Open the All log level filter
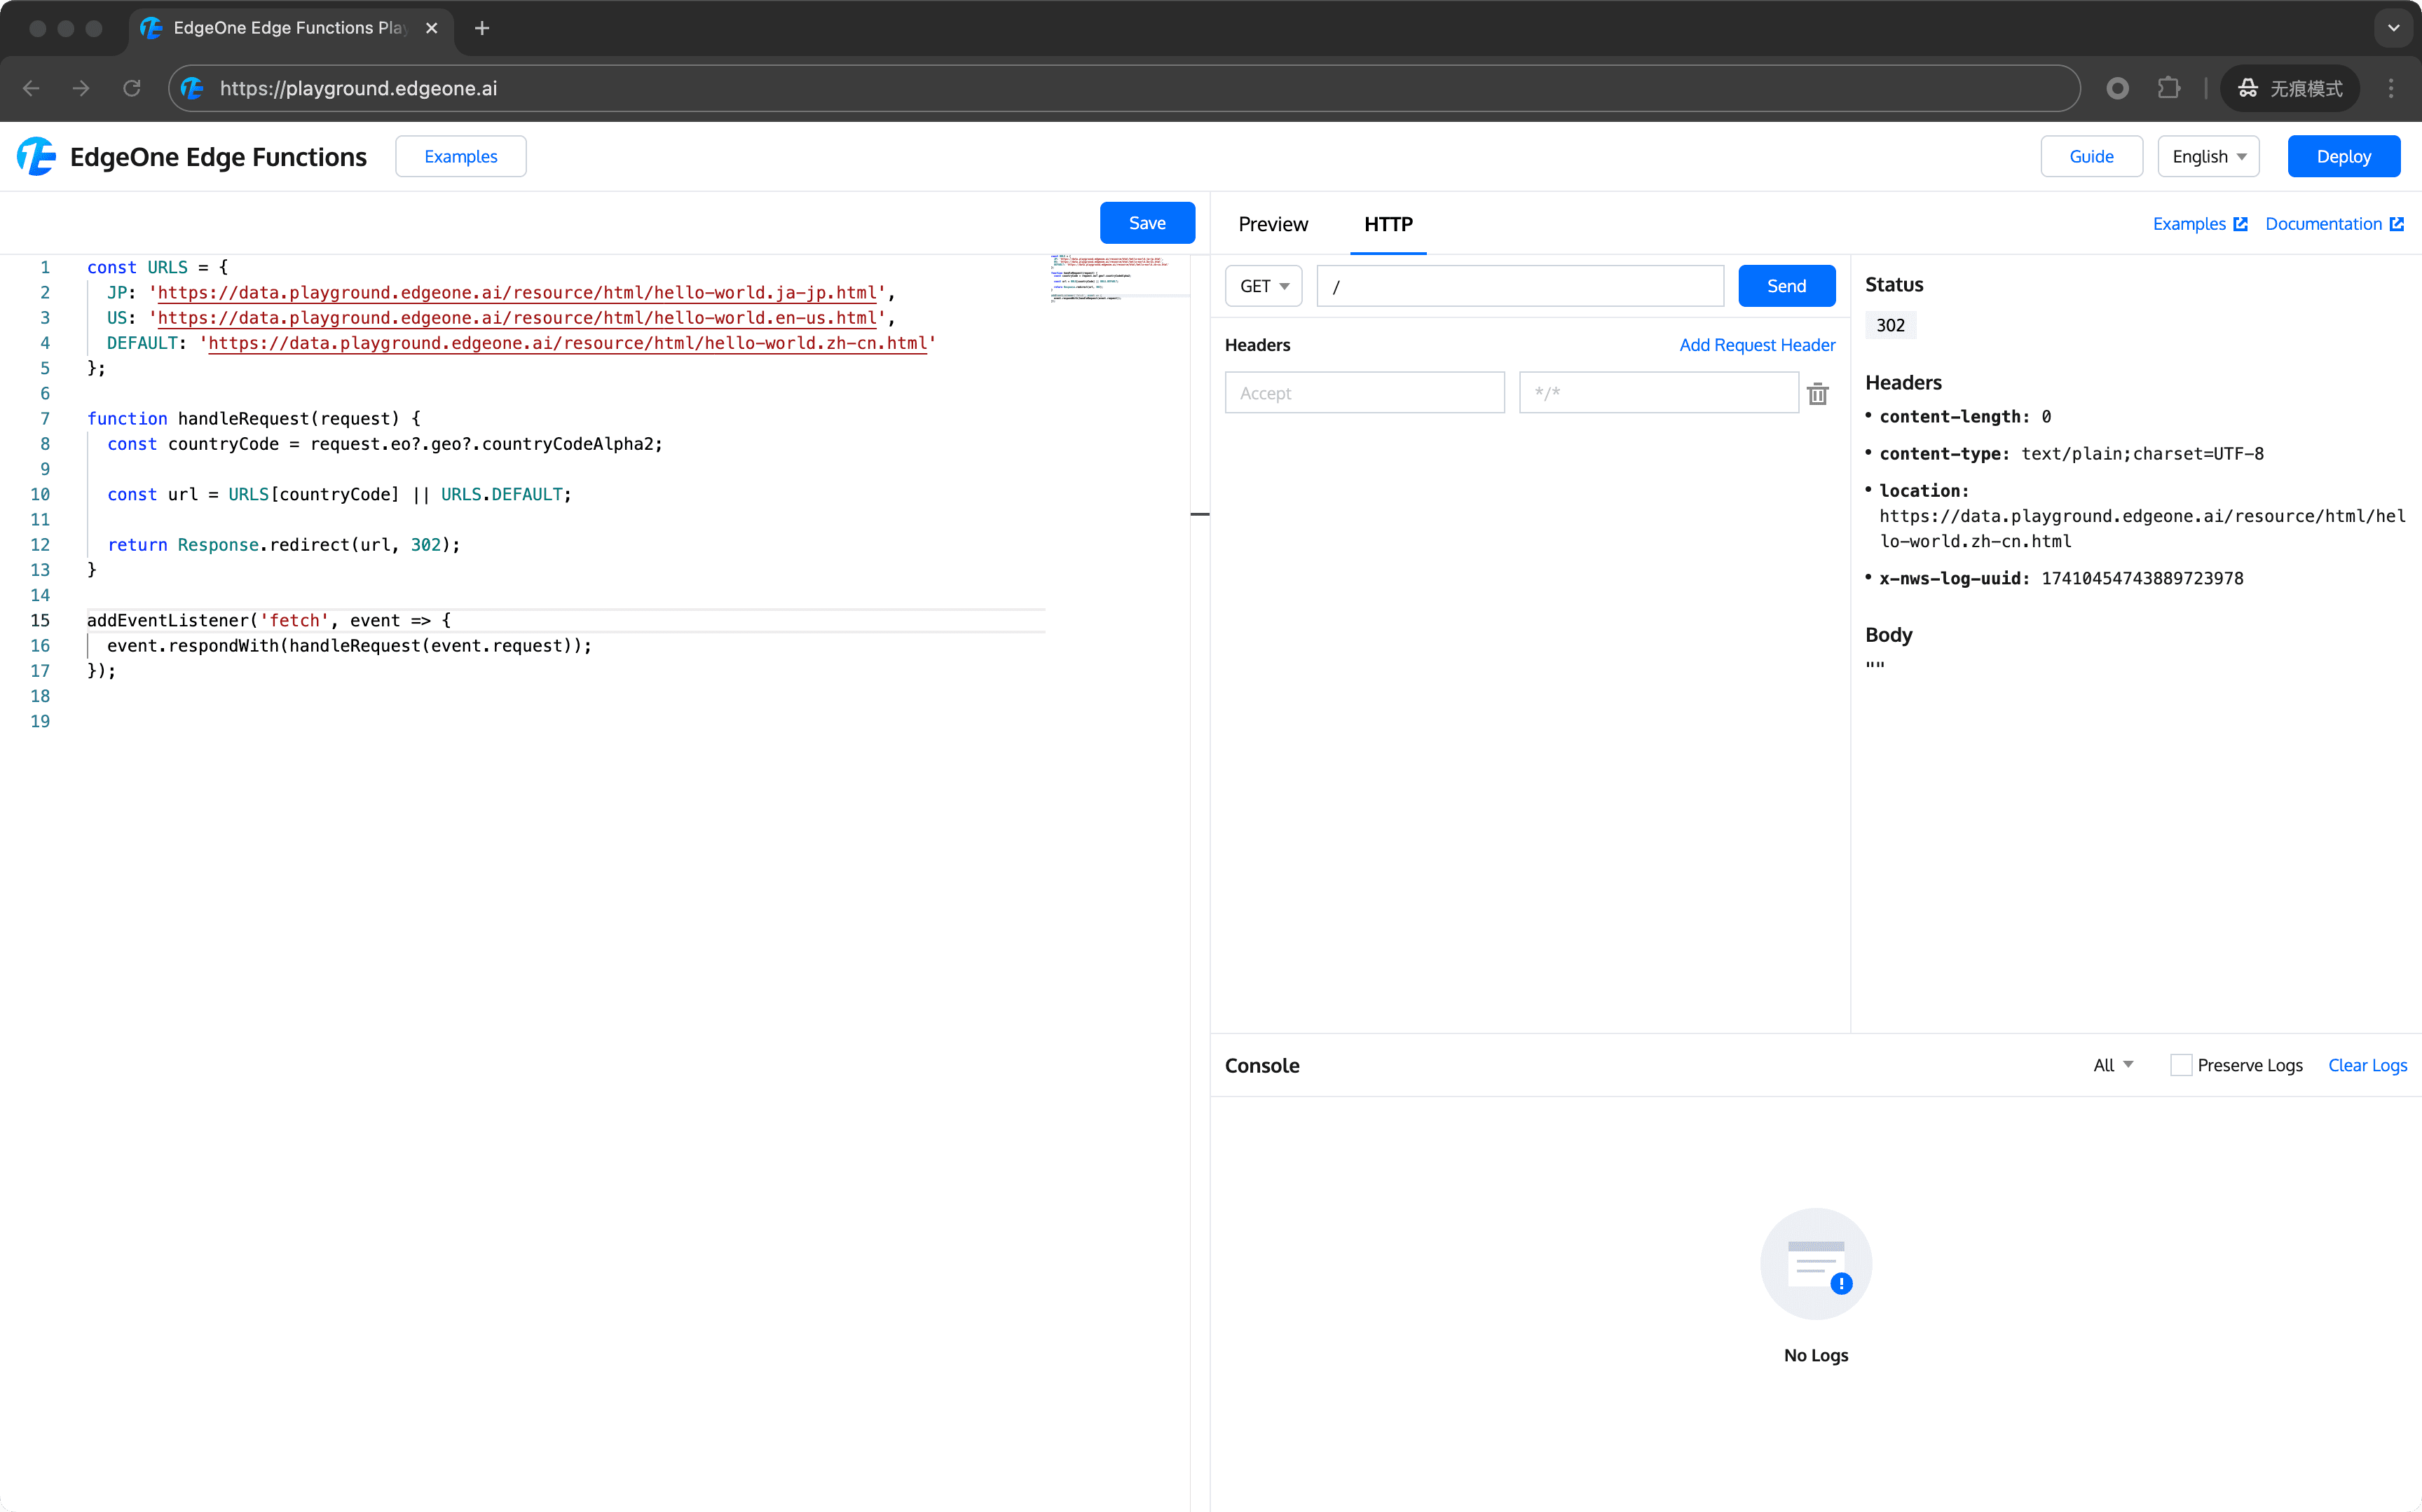 (2113, 1065)
